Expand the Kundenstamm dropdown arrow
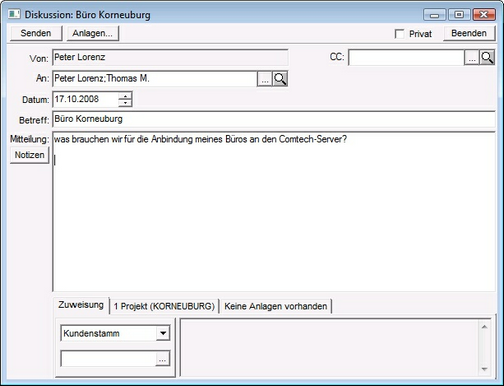 [163, 333]
